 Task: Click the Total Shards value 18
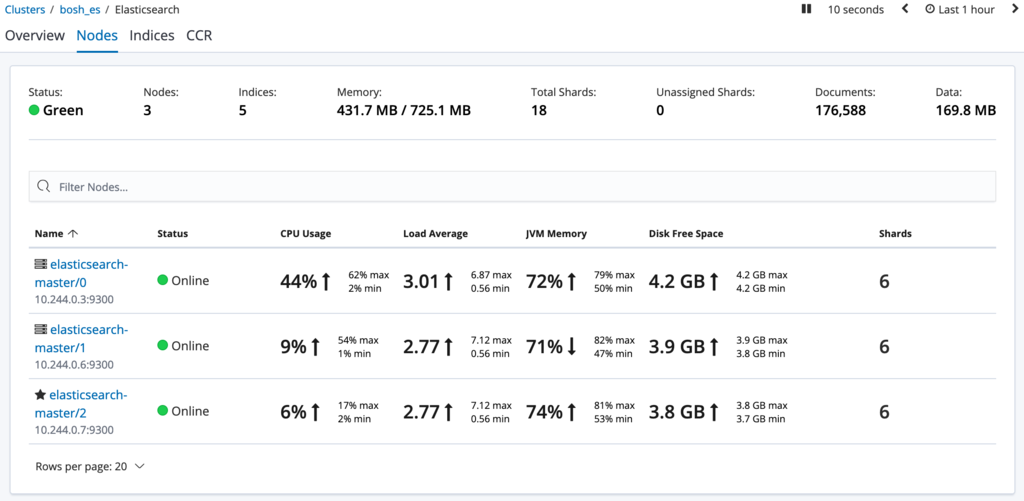pyautogui.click(x=538, y=110)
